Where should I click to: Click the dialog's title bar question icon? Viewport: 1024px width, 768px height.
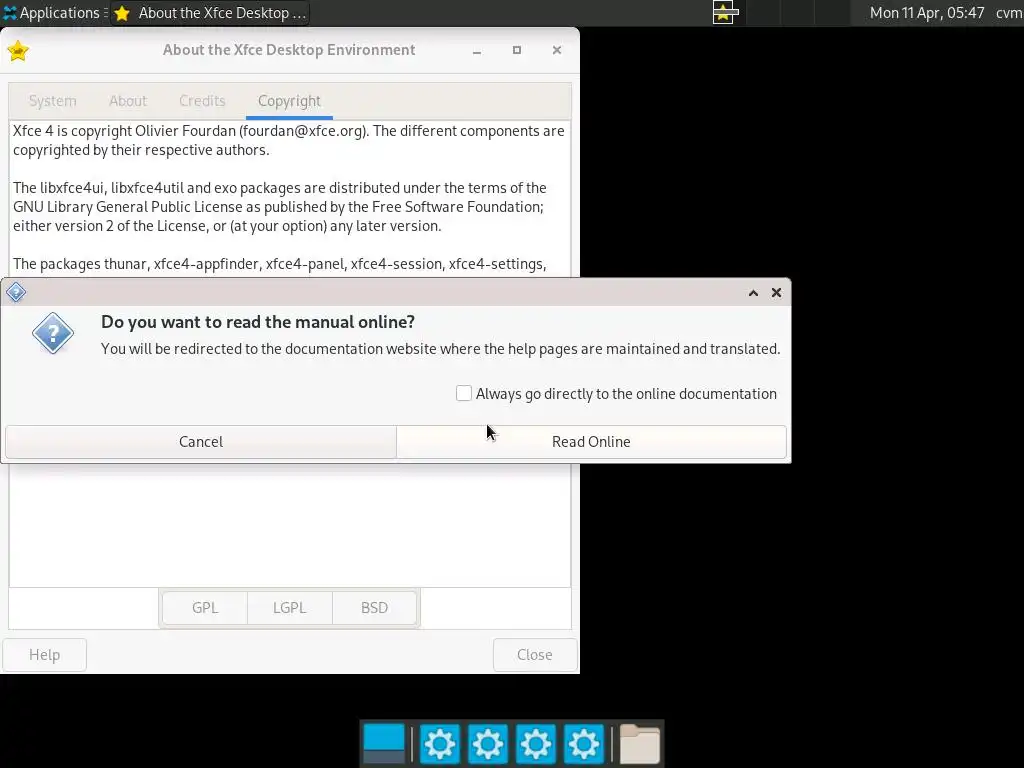point(16,292)
